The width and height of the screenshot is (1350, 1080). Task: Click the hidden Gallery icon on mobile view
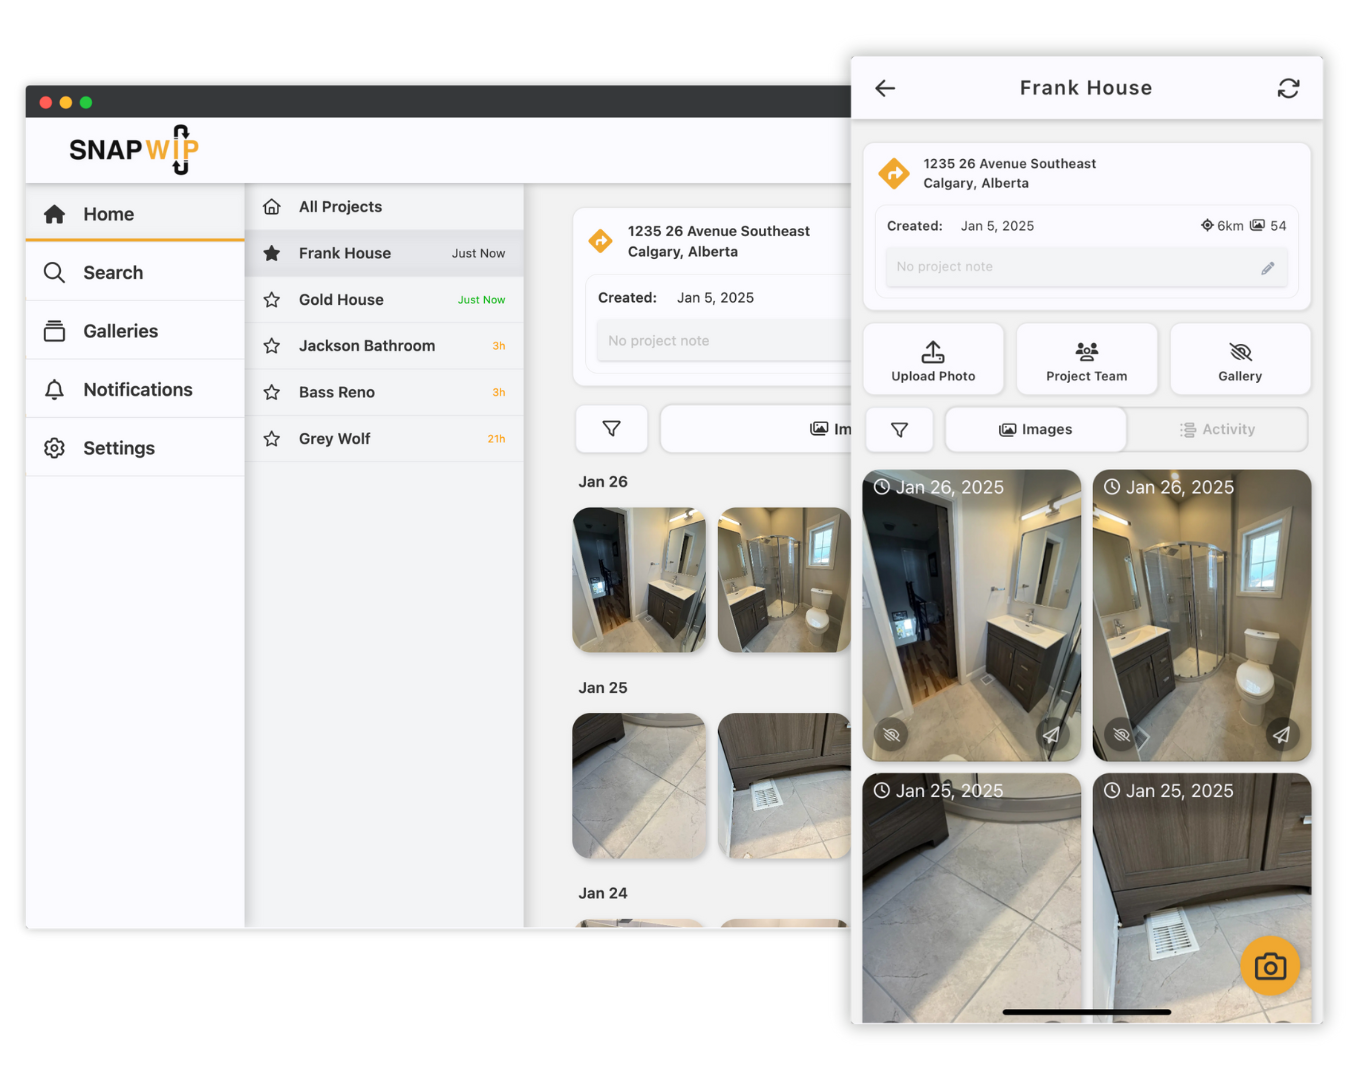1240,358
